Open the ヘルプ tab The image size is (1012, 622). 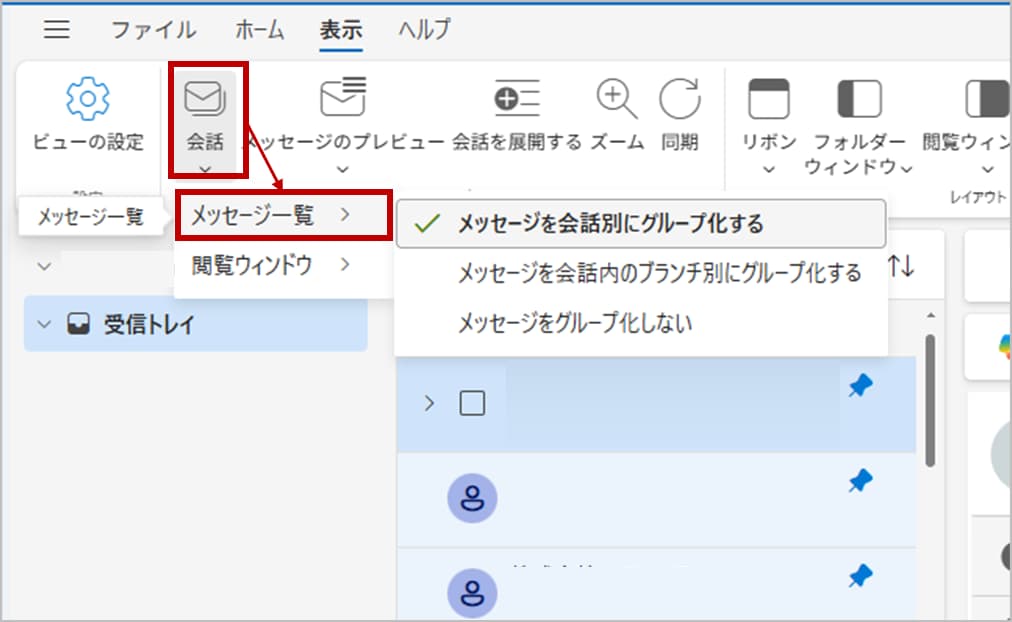(x=424, y=30)
